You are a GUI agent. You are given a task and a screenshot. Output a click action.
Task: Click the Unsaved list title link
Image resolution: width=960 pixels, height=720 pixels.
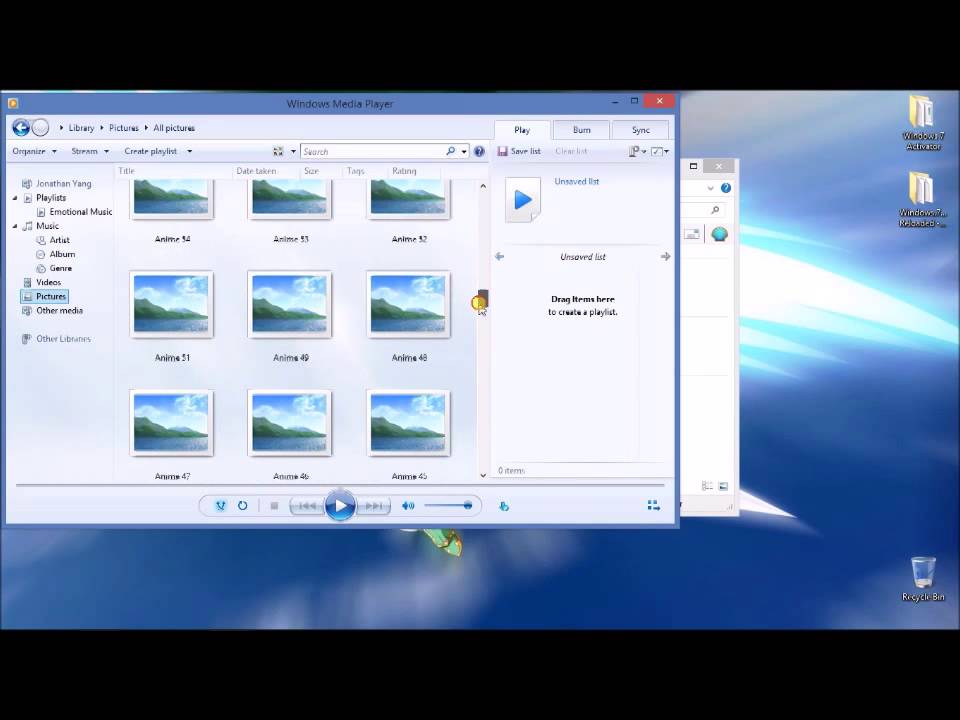point(577,181)
